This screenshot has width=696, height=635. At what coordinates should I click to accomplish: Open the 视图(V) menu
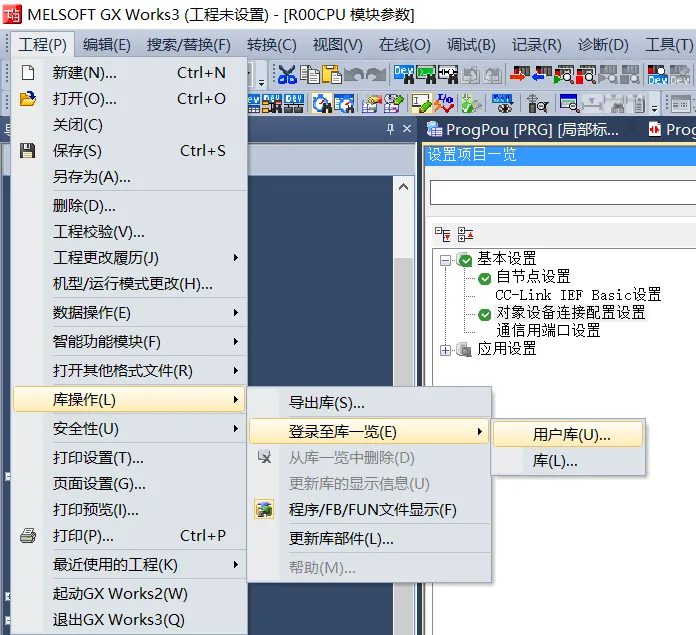337,45
